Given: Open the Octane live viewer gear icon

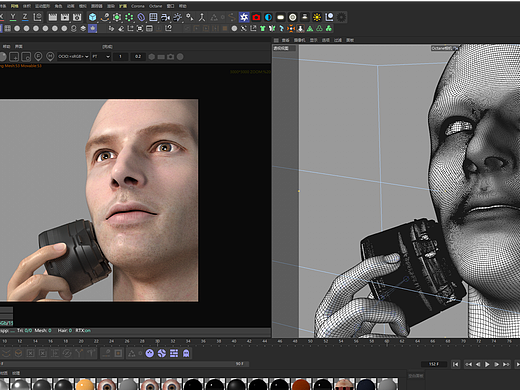Looking at the screenshot, I should (244, 17).
